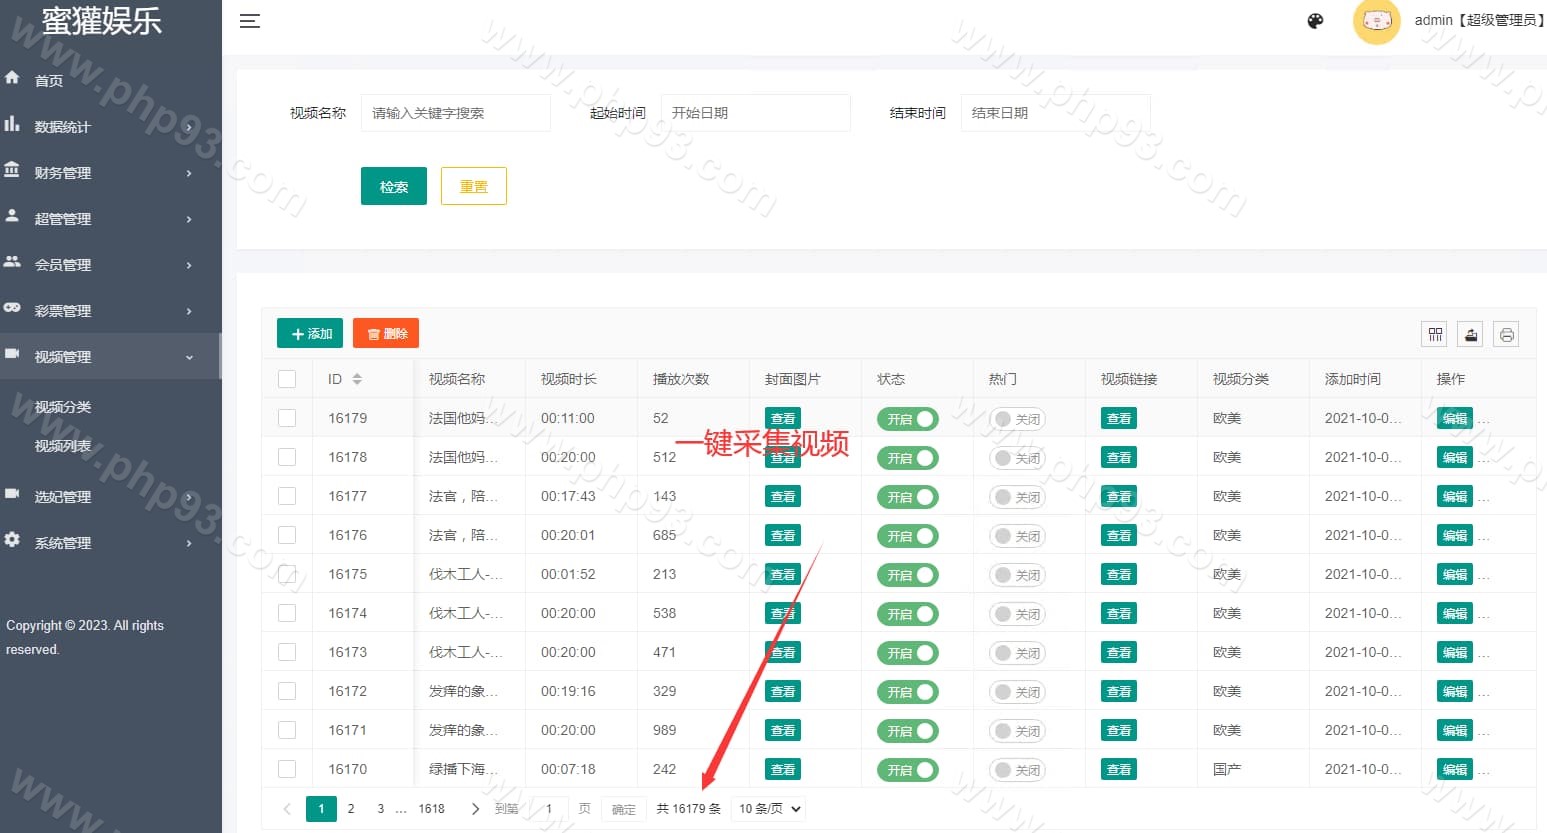Click the 添加 add button
Viewport: 1547px width, 833px height.
[x=310, y=334]
